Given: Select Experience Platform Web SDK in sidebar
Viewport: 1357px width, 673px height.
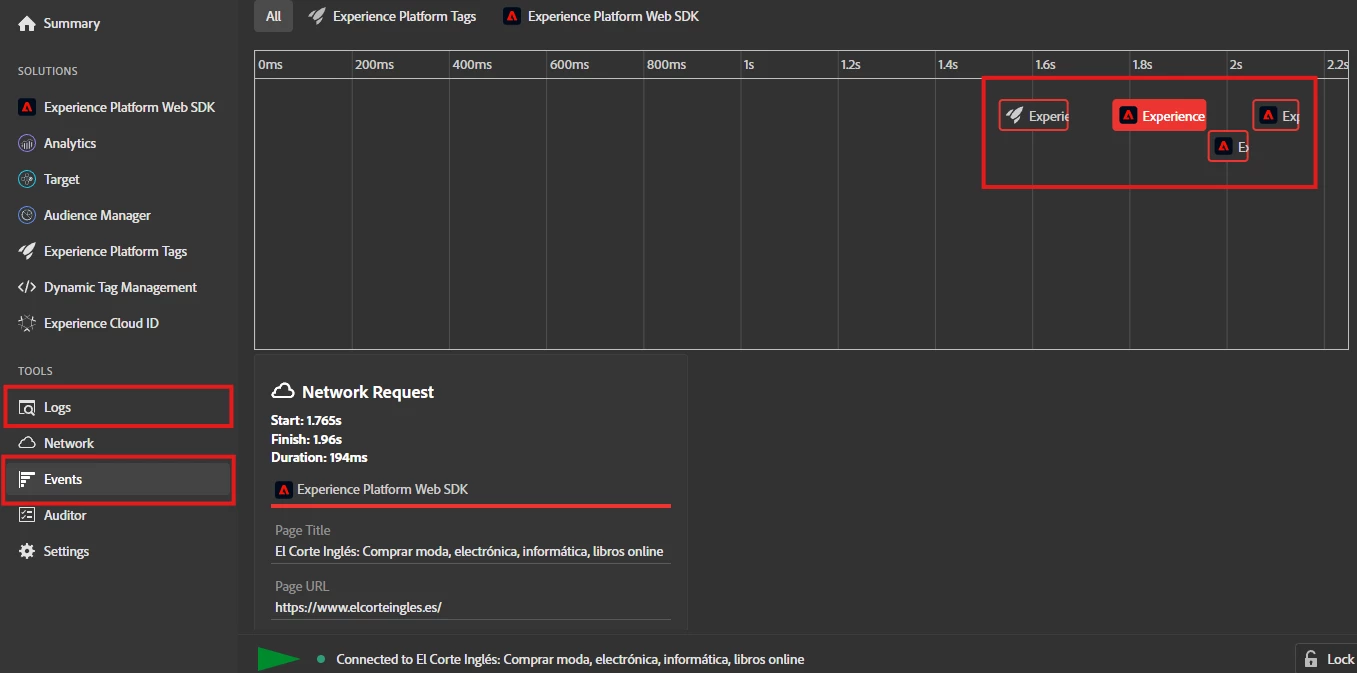Looking at the screenshot, I should (x=118, y=107).
